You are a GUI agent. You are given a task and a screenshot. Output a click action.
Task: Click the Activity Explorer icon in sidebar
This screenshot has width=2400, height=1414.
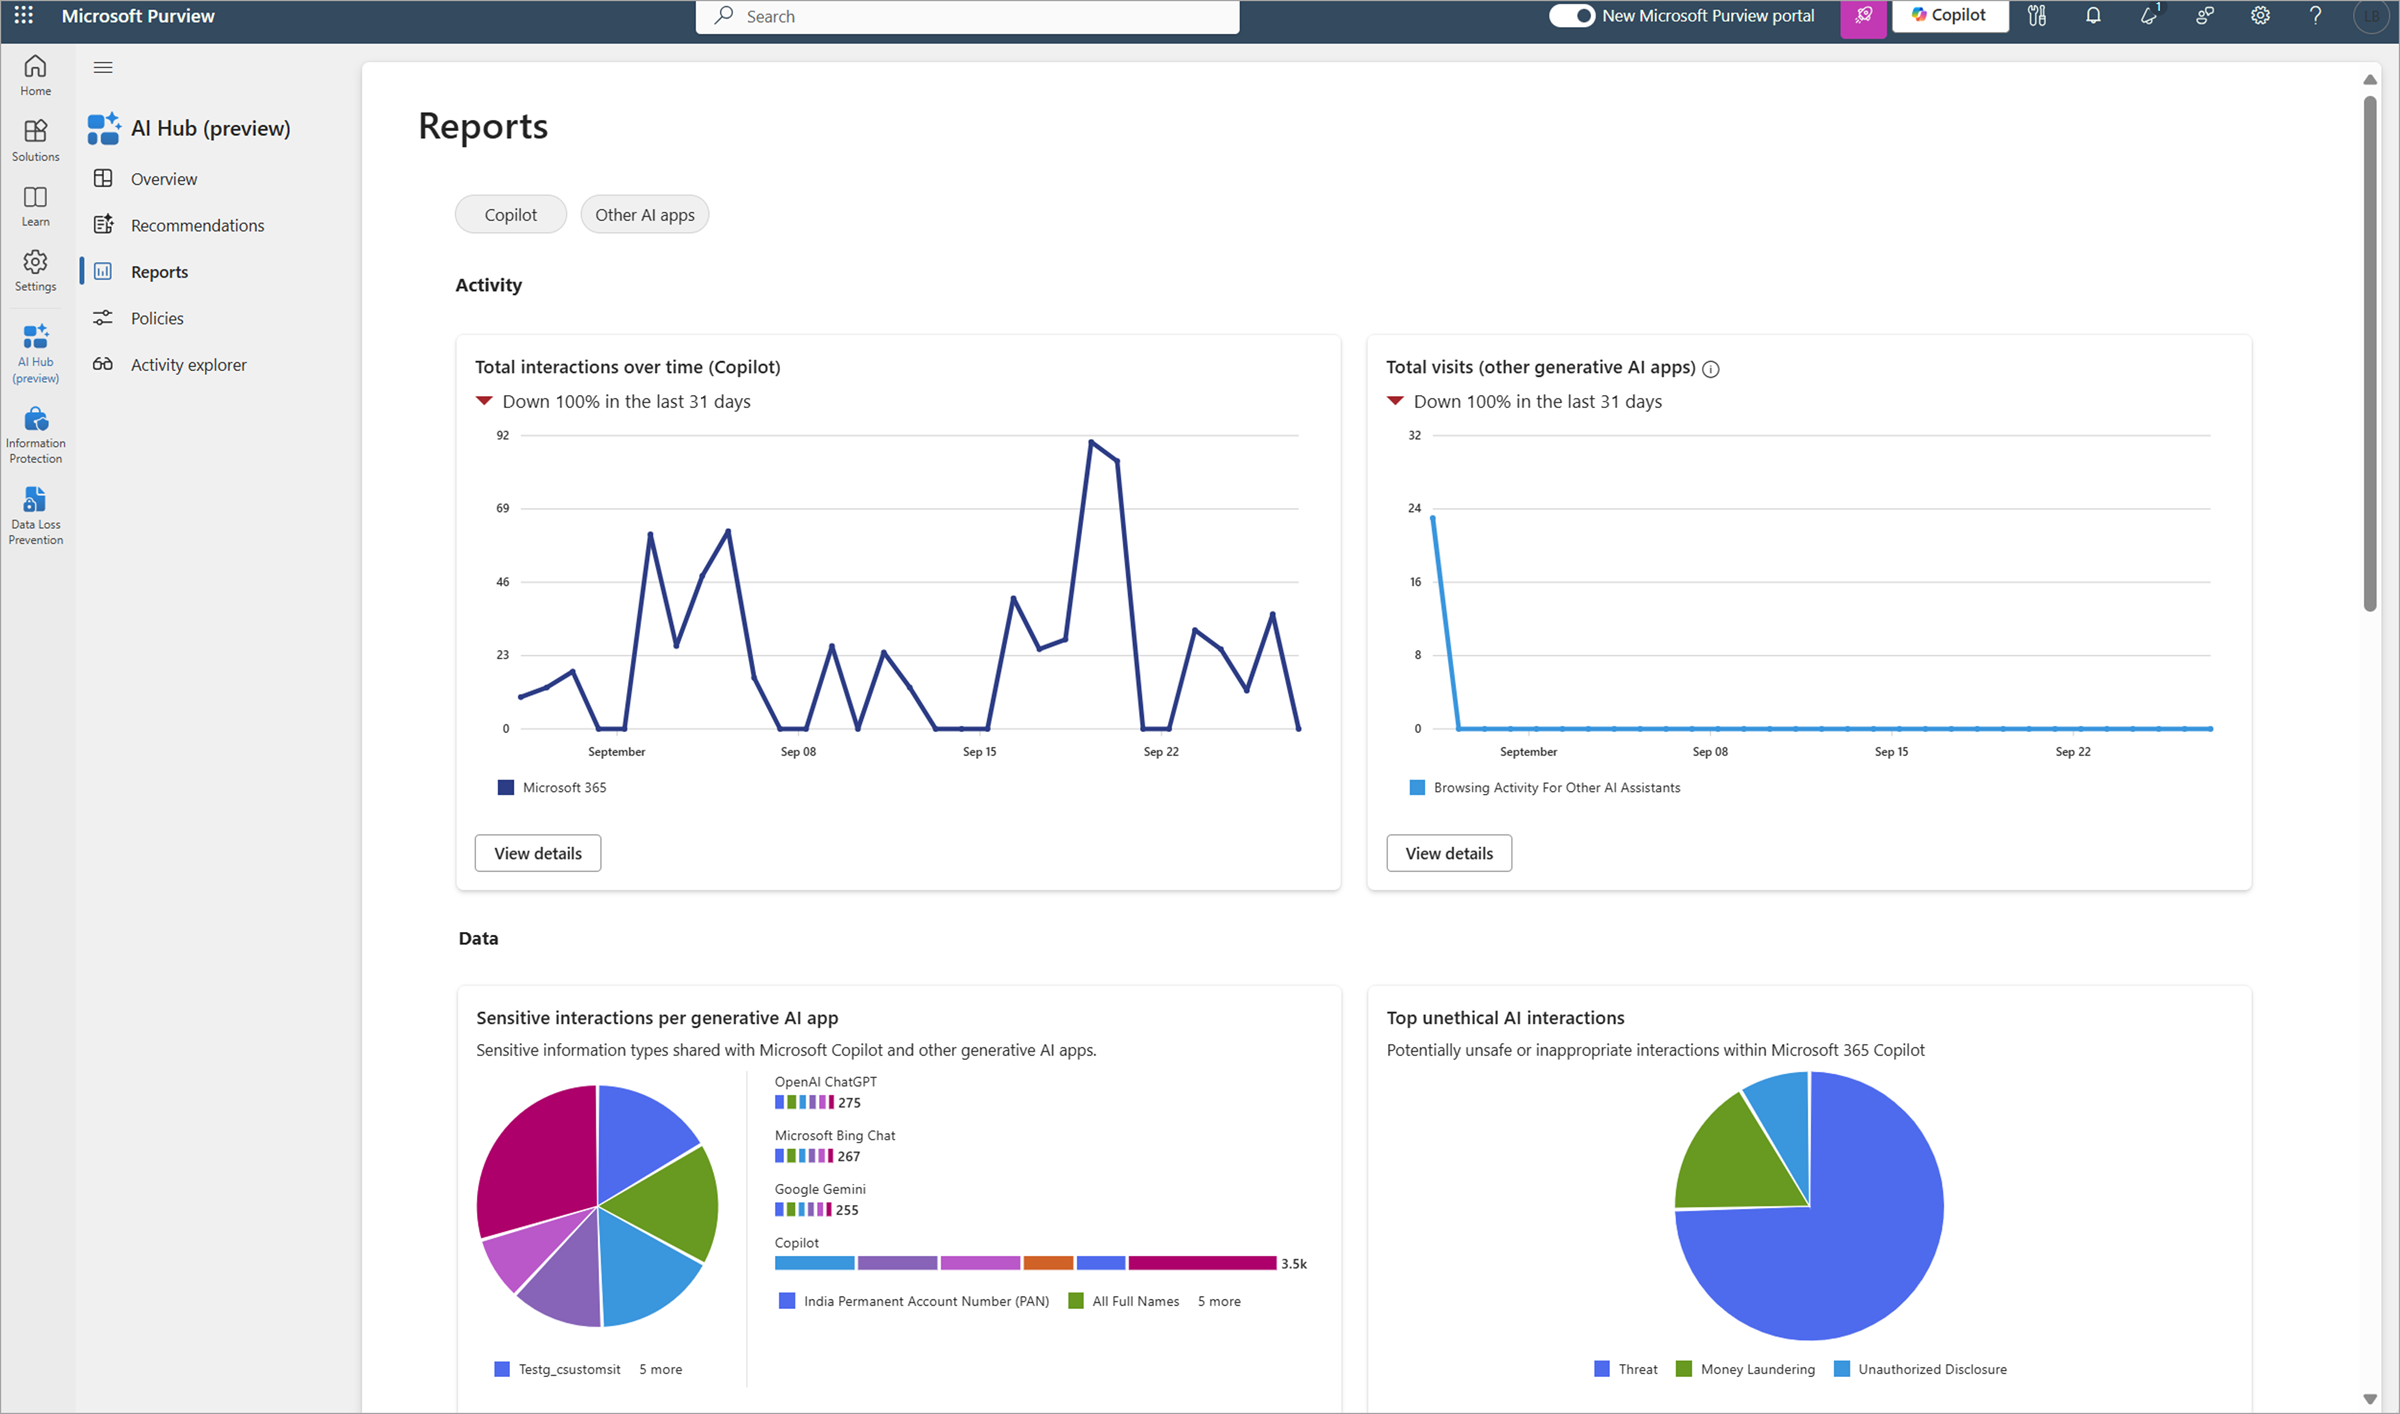(104, 364)
